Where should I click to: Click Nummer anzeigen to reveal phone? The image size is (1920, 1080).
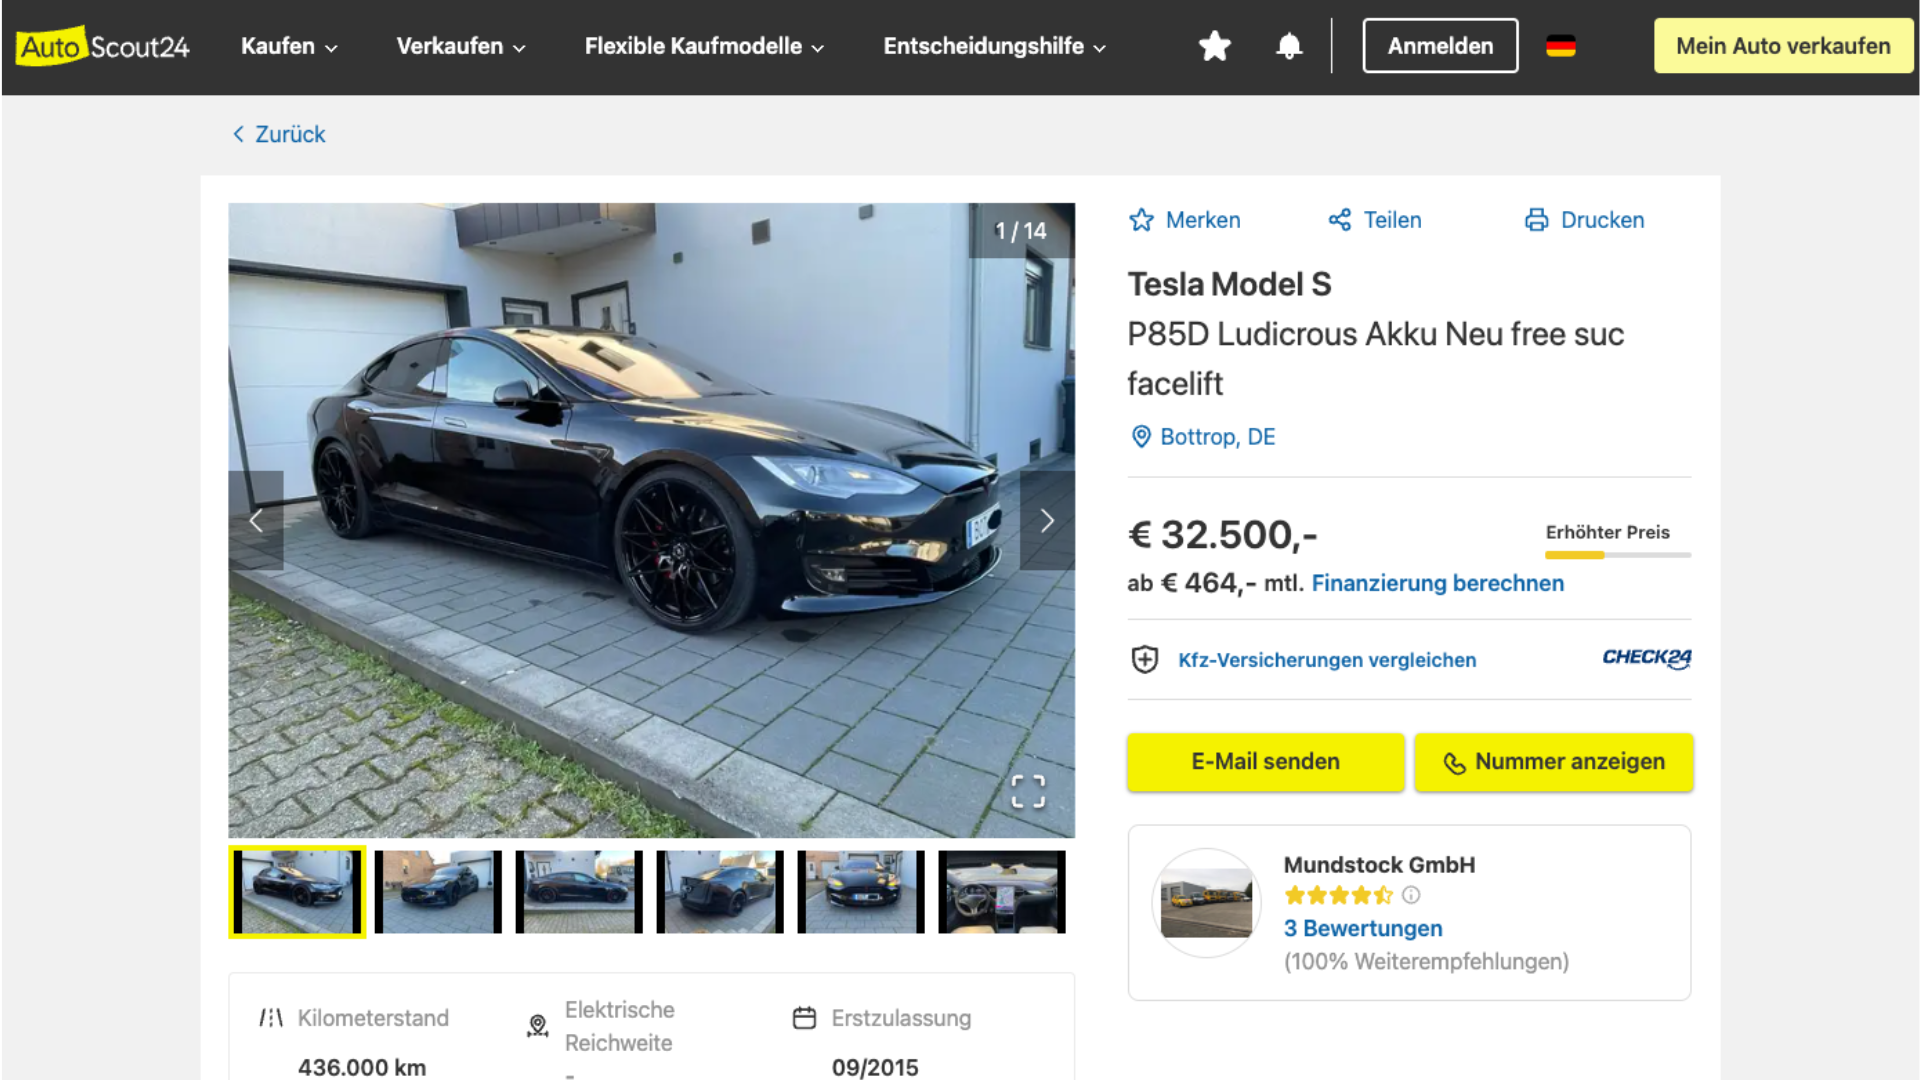pos(1554,762)
